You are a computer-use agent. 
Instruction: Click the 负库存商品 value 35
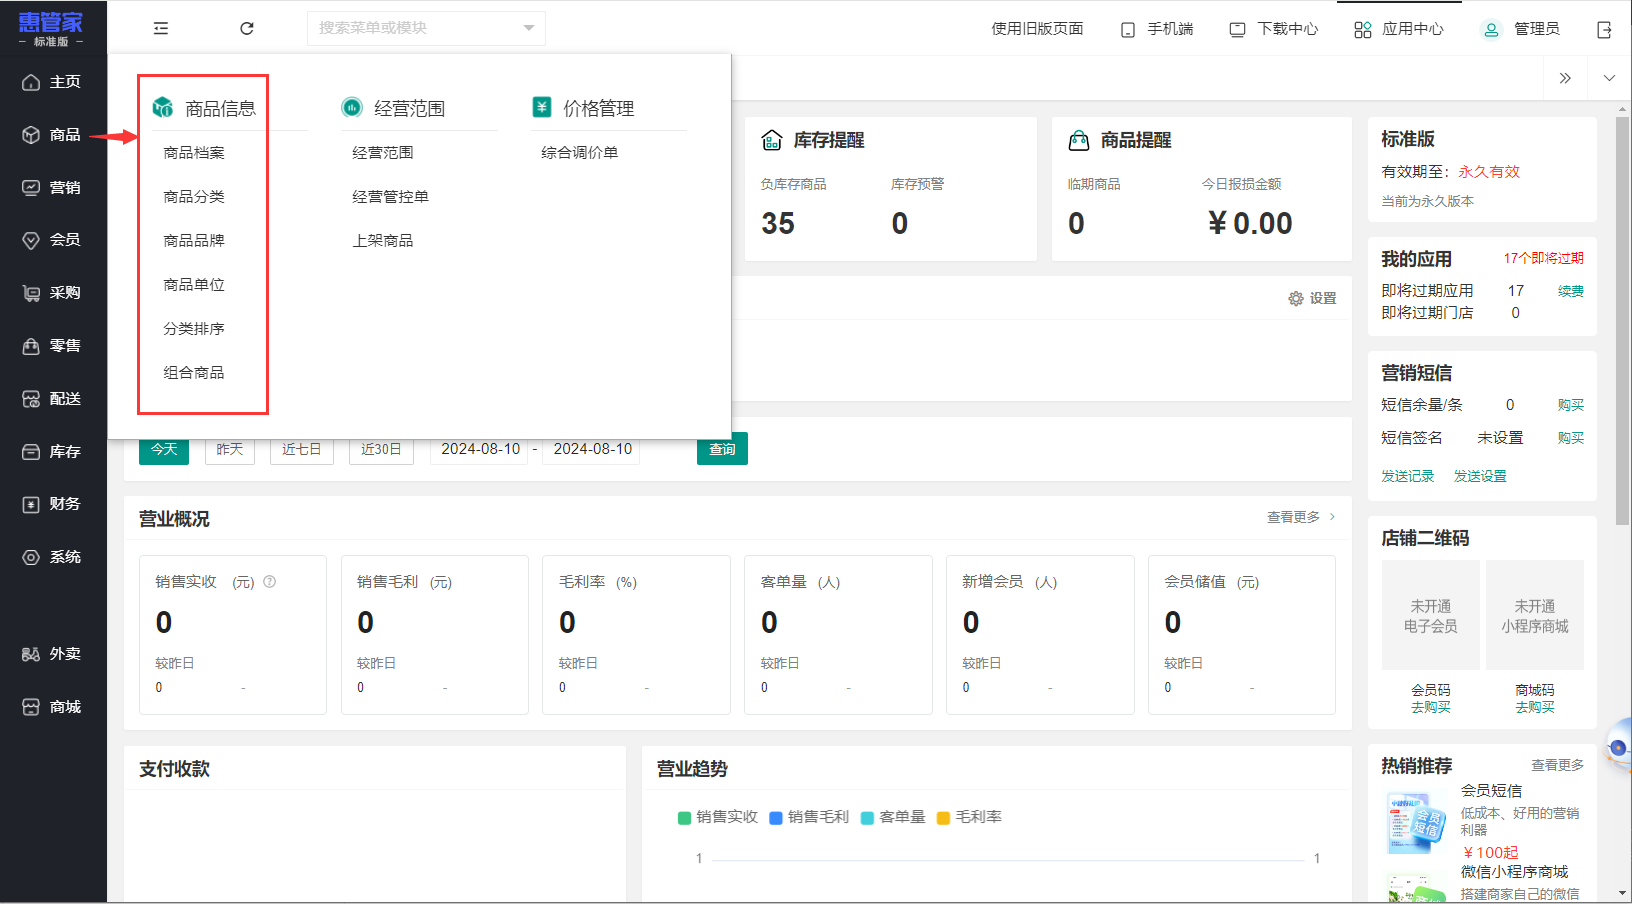[x=778, y=224]
